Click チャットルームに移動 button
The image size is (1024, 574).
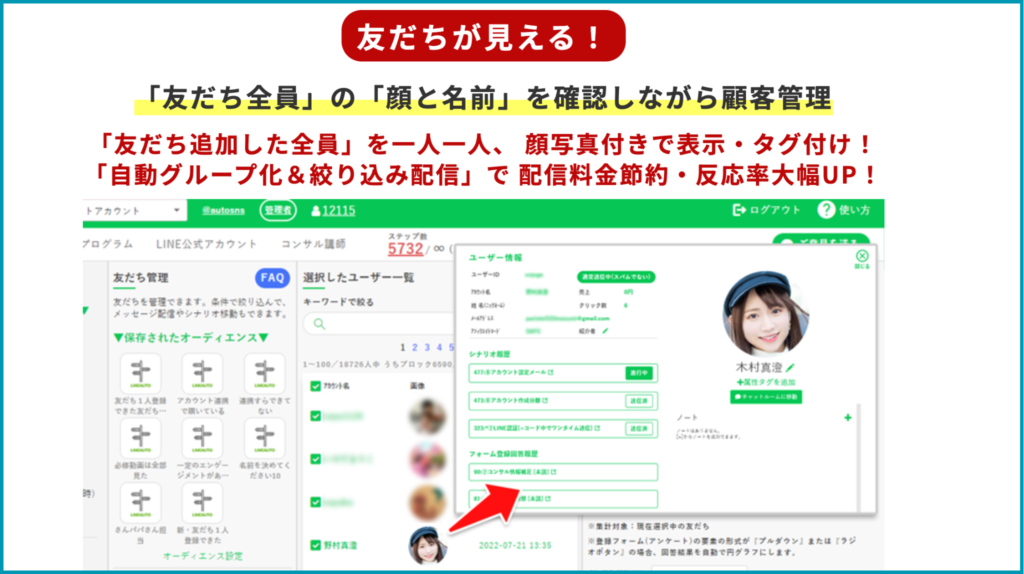click(x=765, y=397)
